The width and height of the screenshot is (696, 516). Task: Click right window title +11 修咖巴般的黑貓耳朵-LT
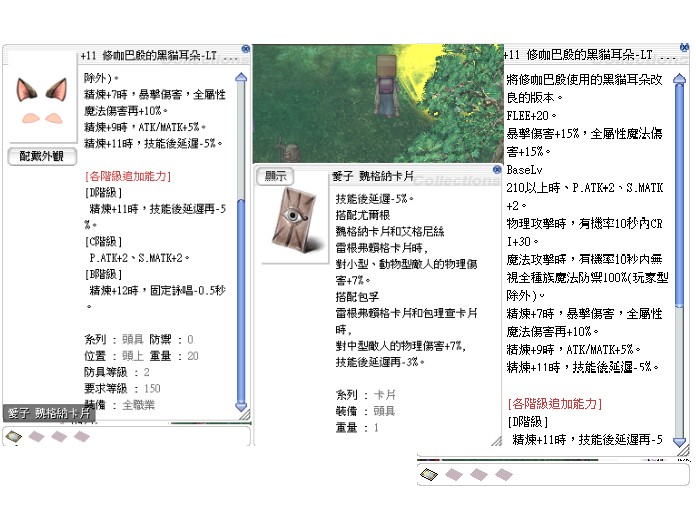[578, 55]
